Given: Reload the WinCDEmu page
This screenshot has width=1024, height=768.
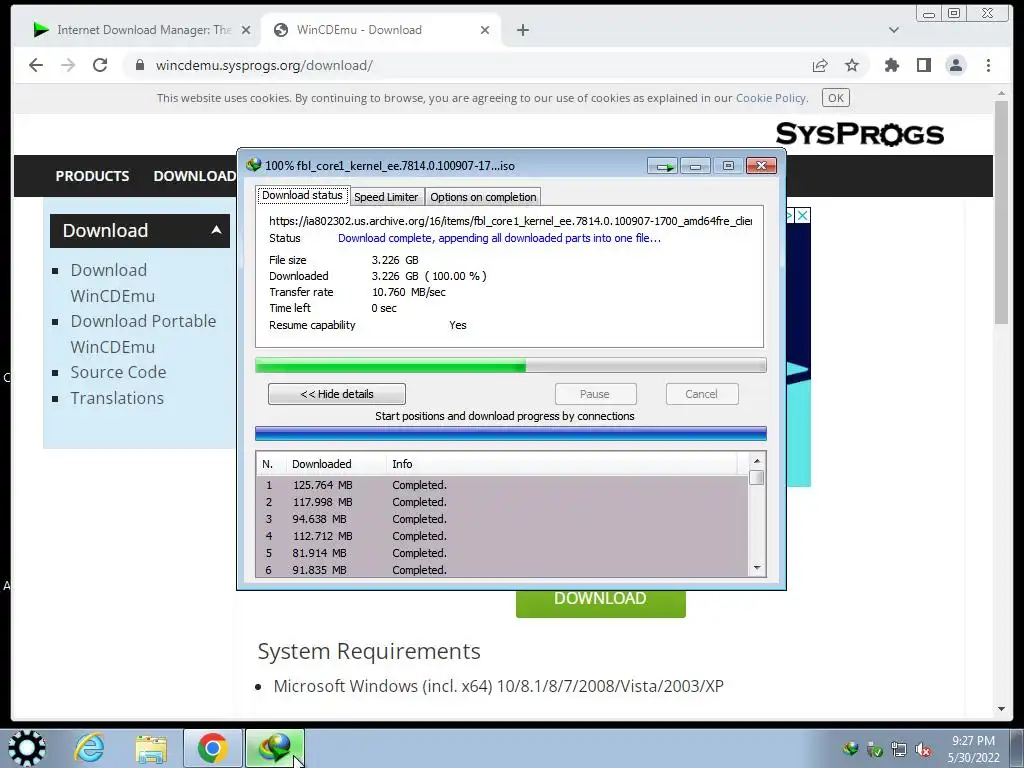Looking at the screenshot, I should (x=100, y=65).
